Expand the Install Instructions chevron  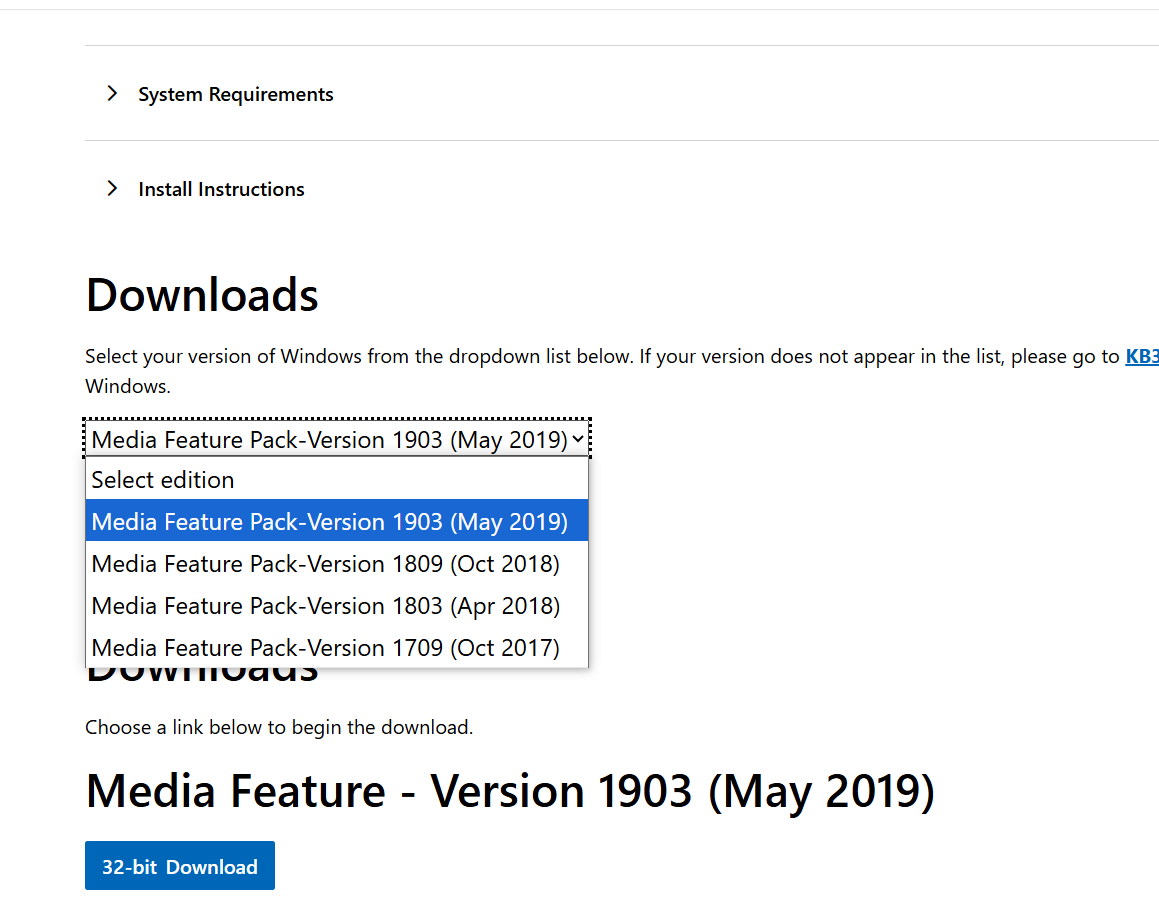(112, 188)
